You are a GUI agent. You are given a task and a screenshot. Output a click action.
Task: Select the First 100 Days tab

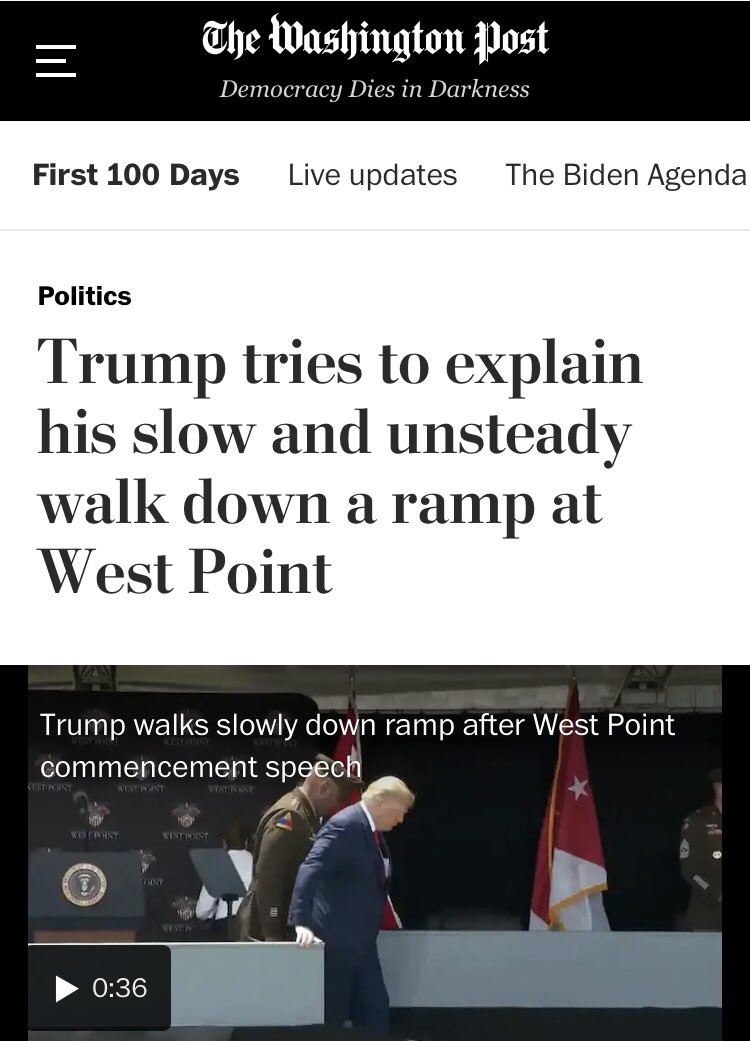(136, 175)
